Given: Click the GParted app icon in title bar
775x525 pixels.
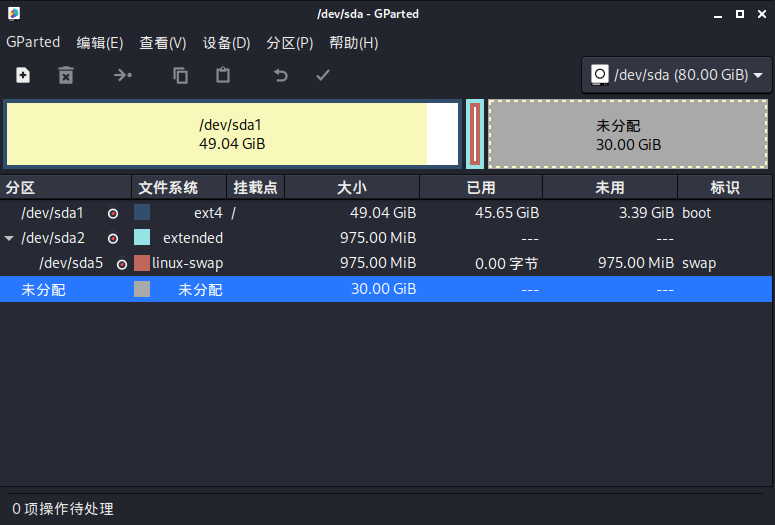Looking at the screenshot, I should click(x=14, y=14).
